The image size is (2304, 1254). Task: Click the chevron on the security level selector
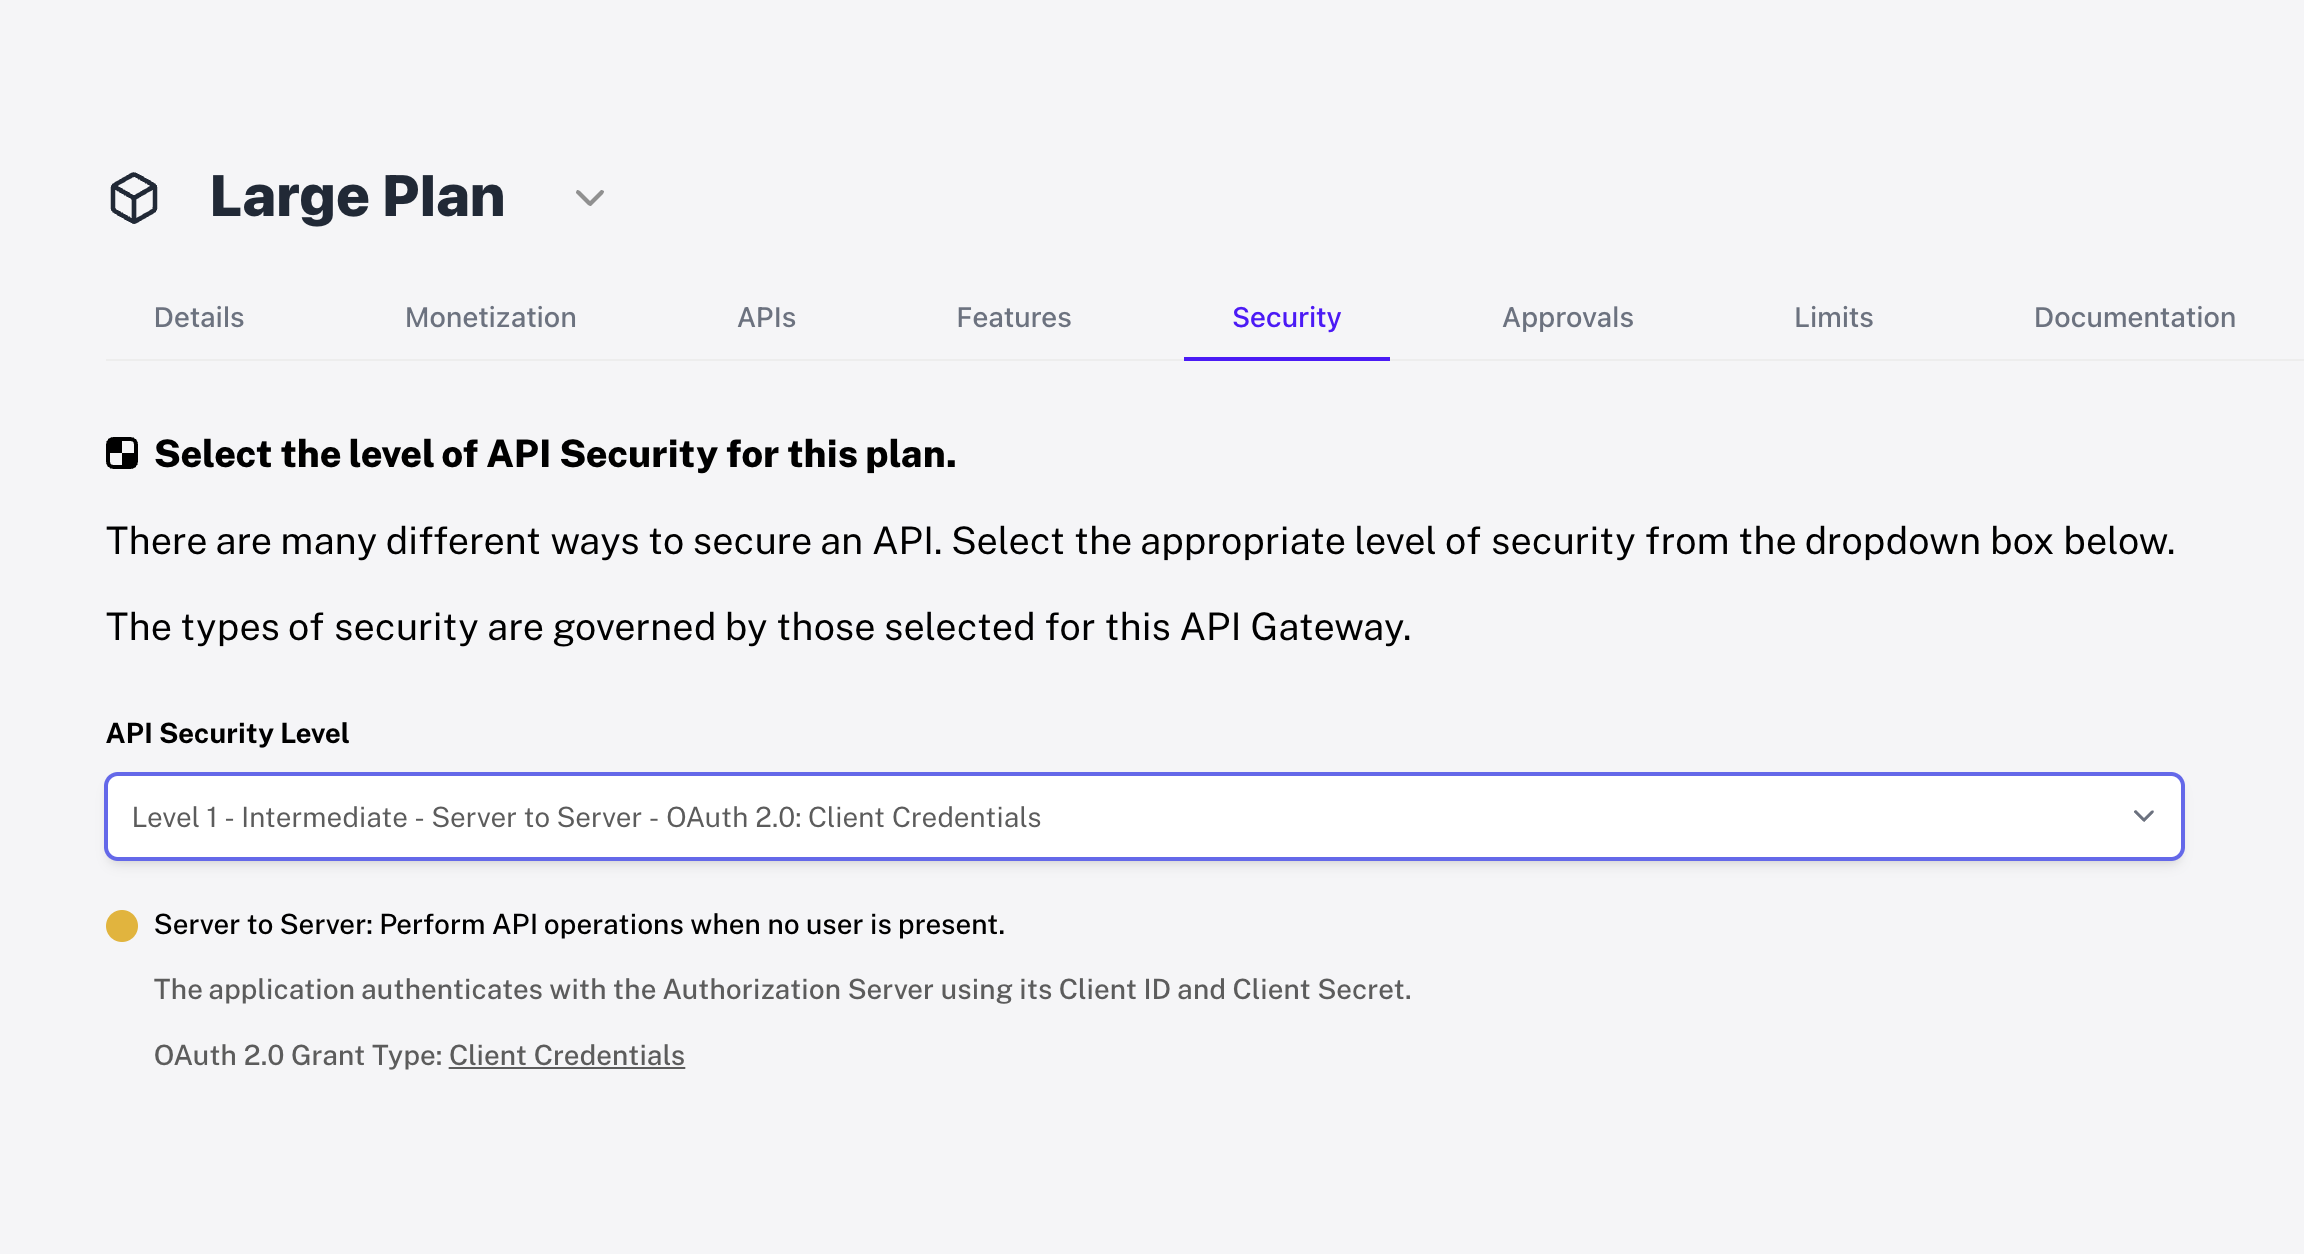click(2144, 817)
